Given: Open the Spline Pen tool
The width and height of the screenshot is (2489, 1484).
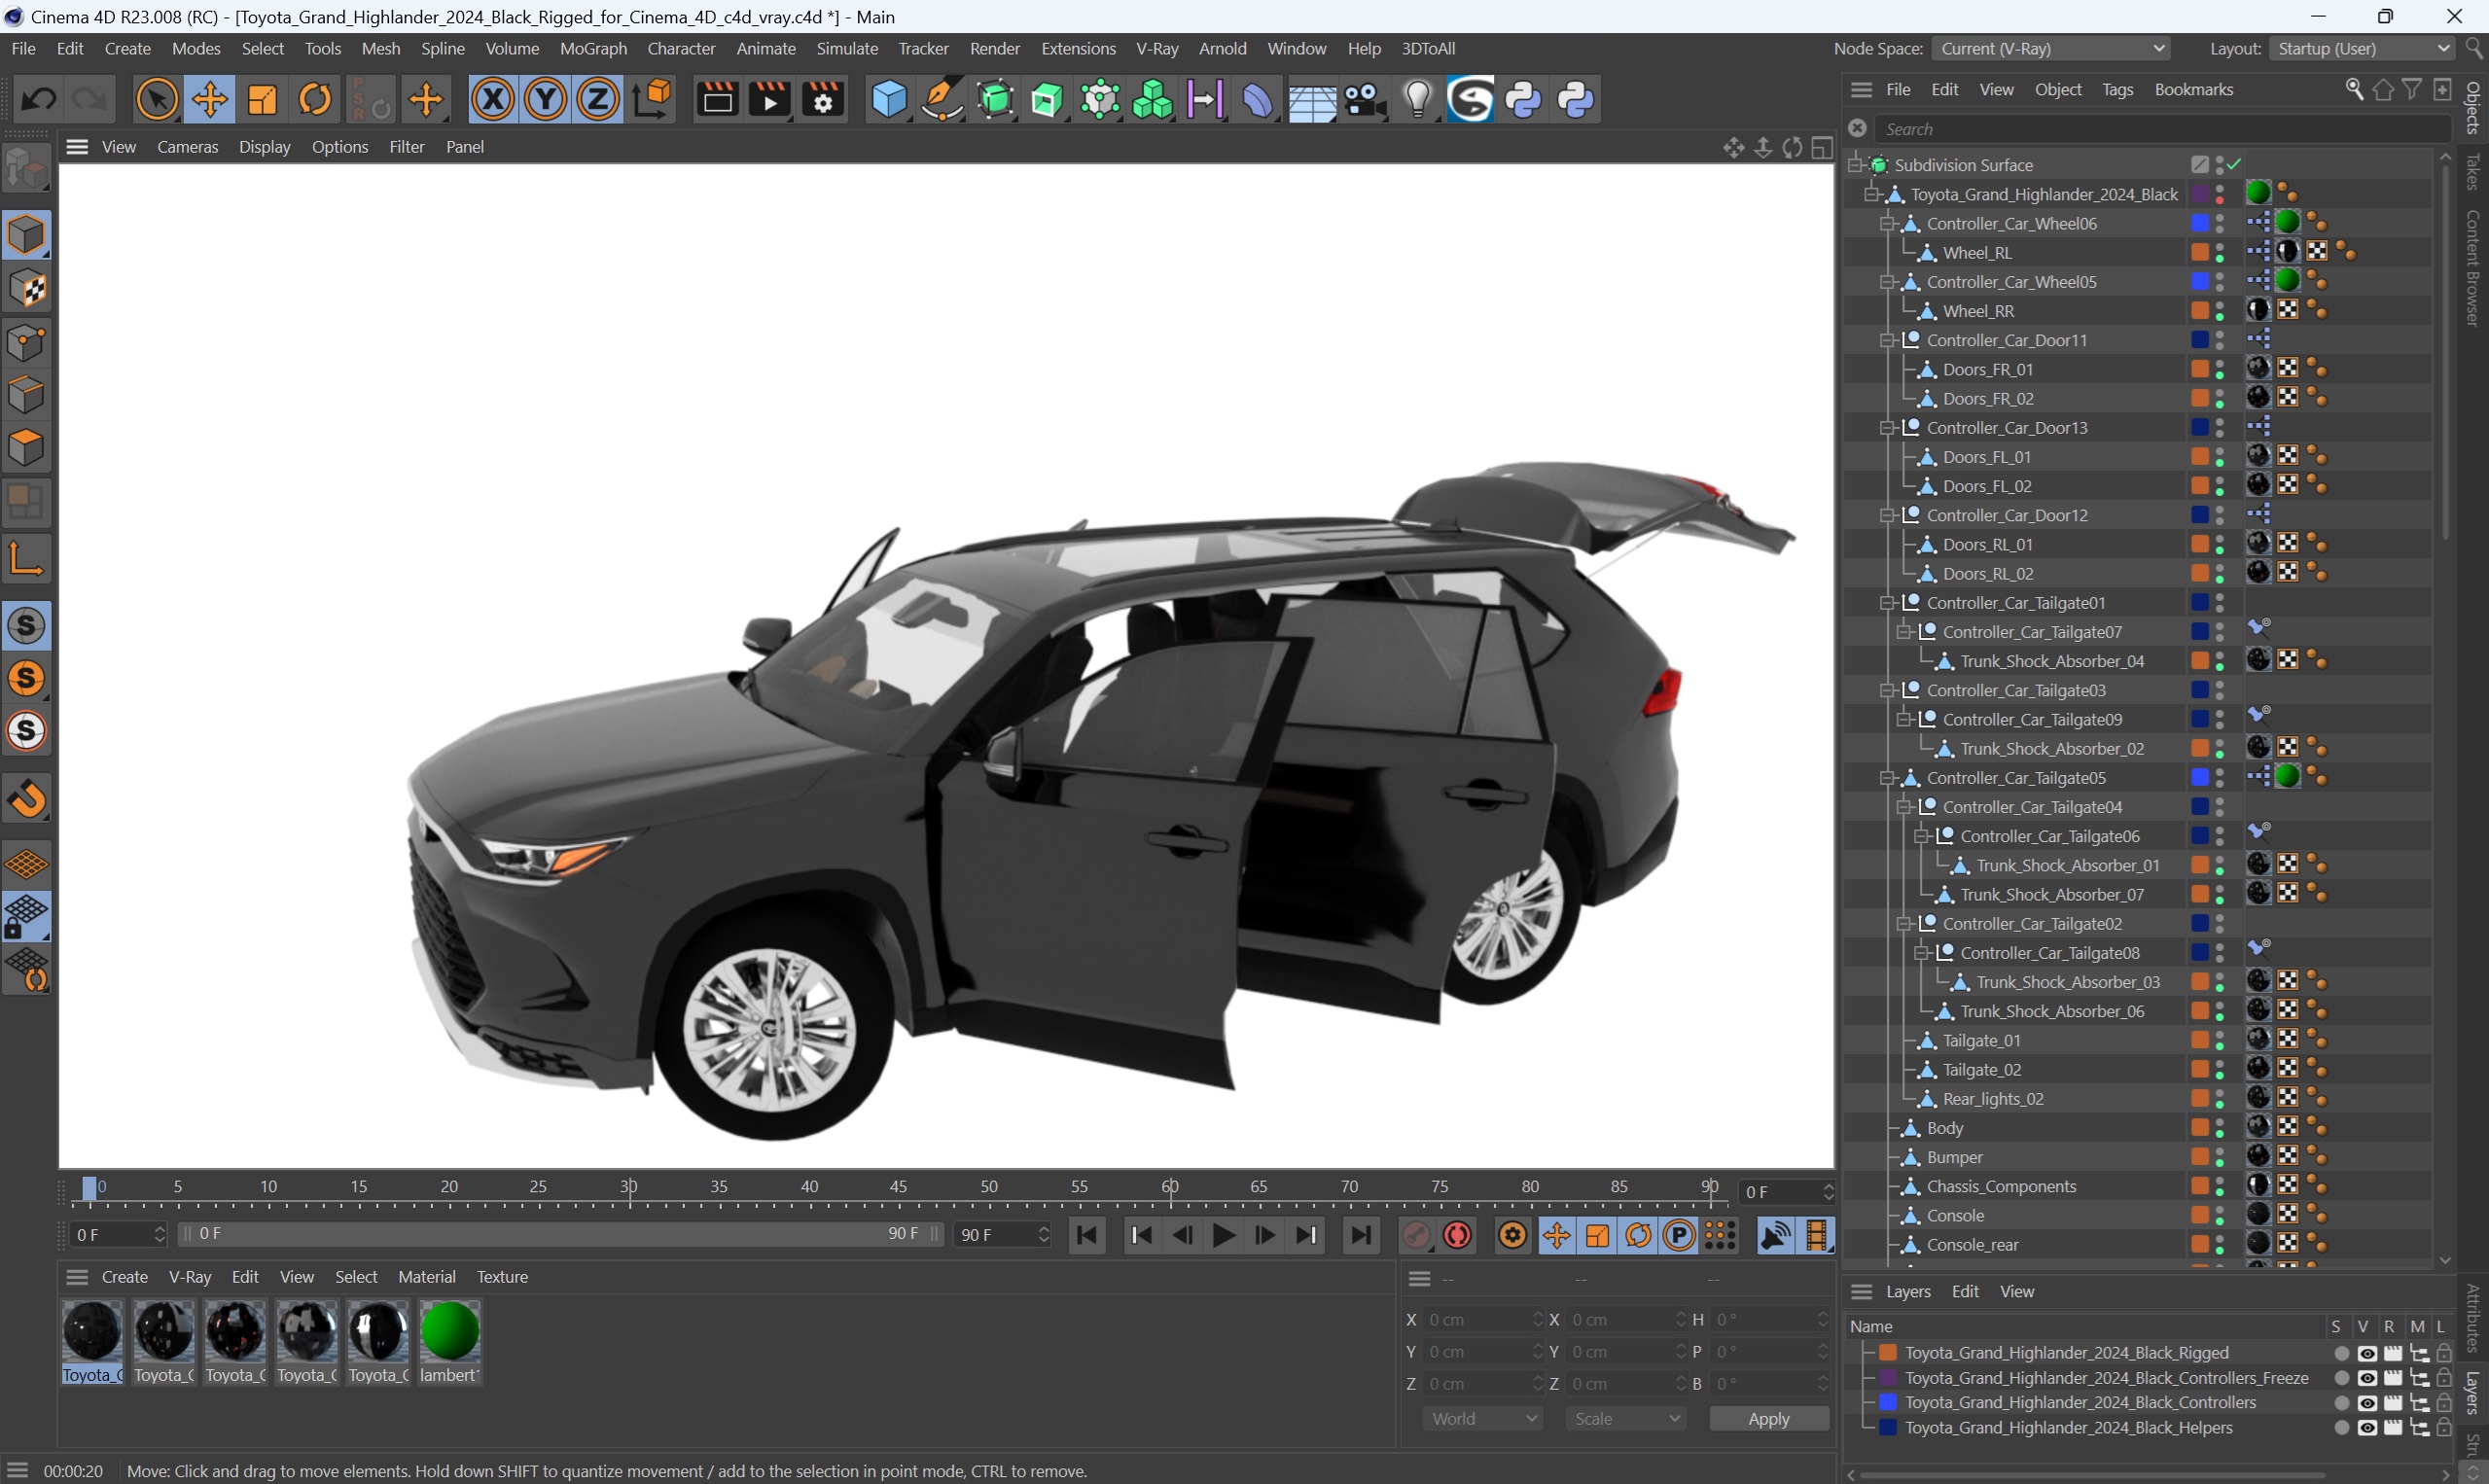Looking at the screenshot, I should [x=941, y=100].
